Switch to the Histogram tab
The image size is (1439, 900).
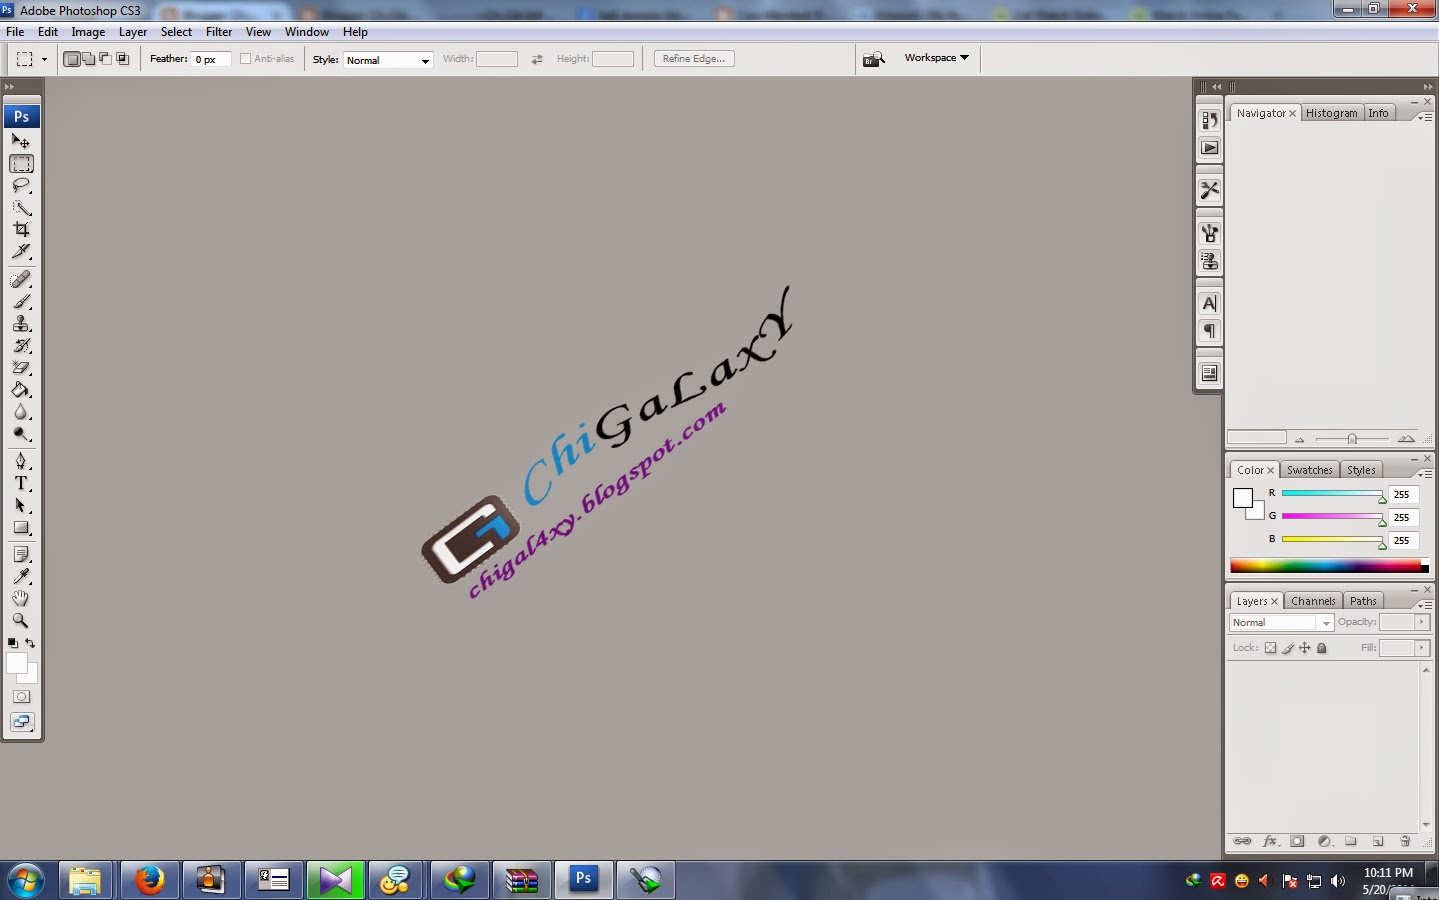(x=1331, y=113)
